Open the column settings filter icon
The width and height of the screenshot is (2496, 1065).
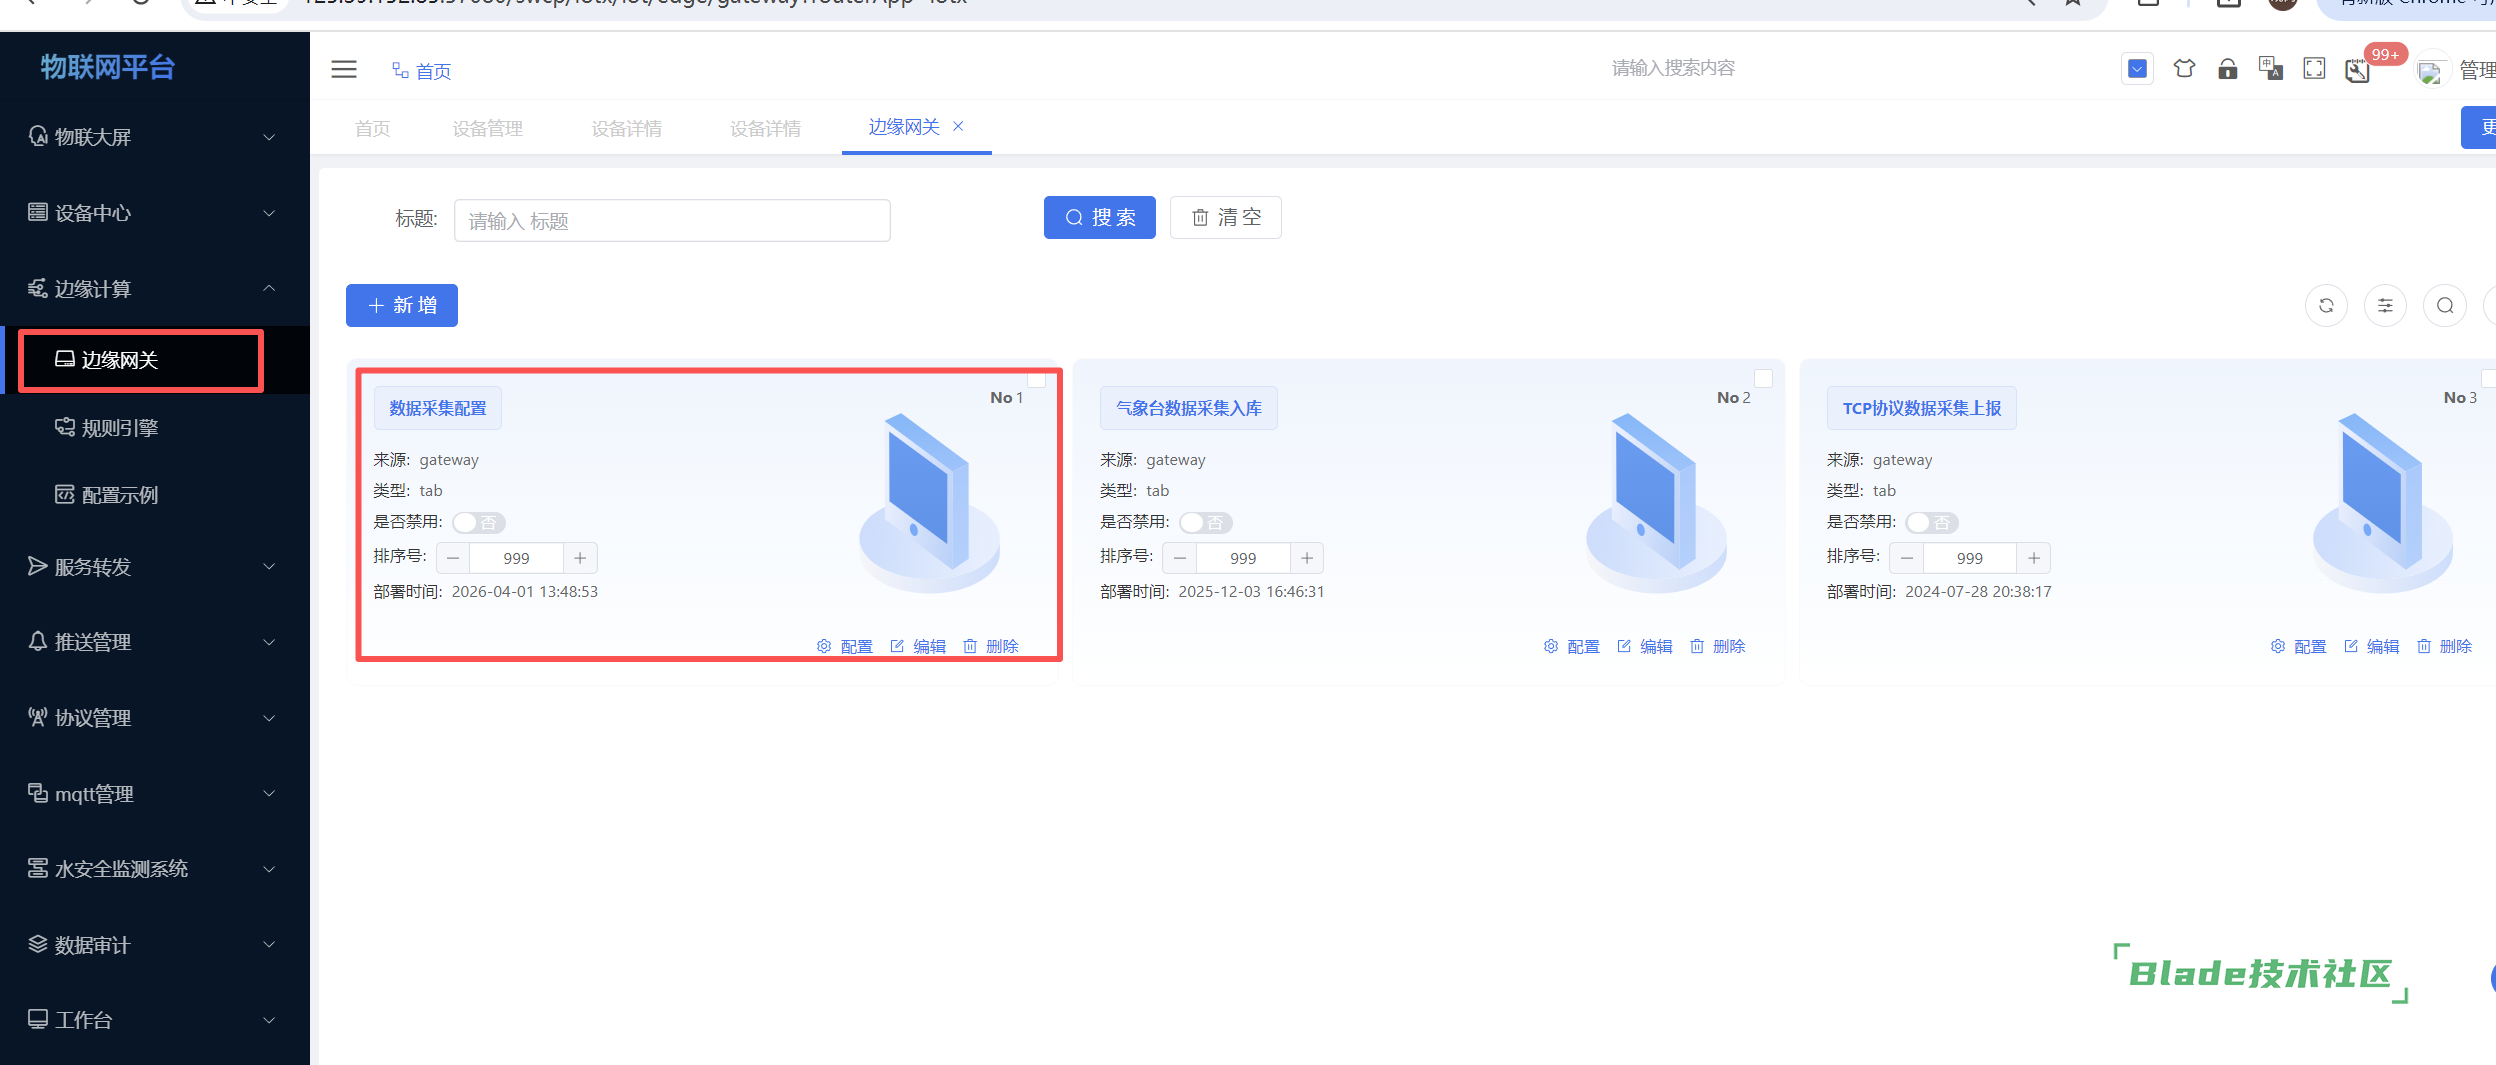click(x=2384, y=306)
